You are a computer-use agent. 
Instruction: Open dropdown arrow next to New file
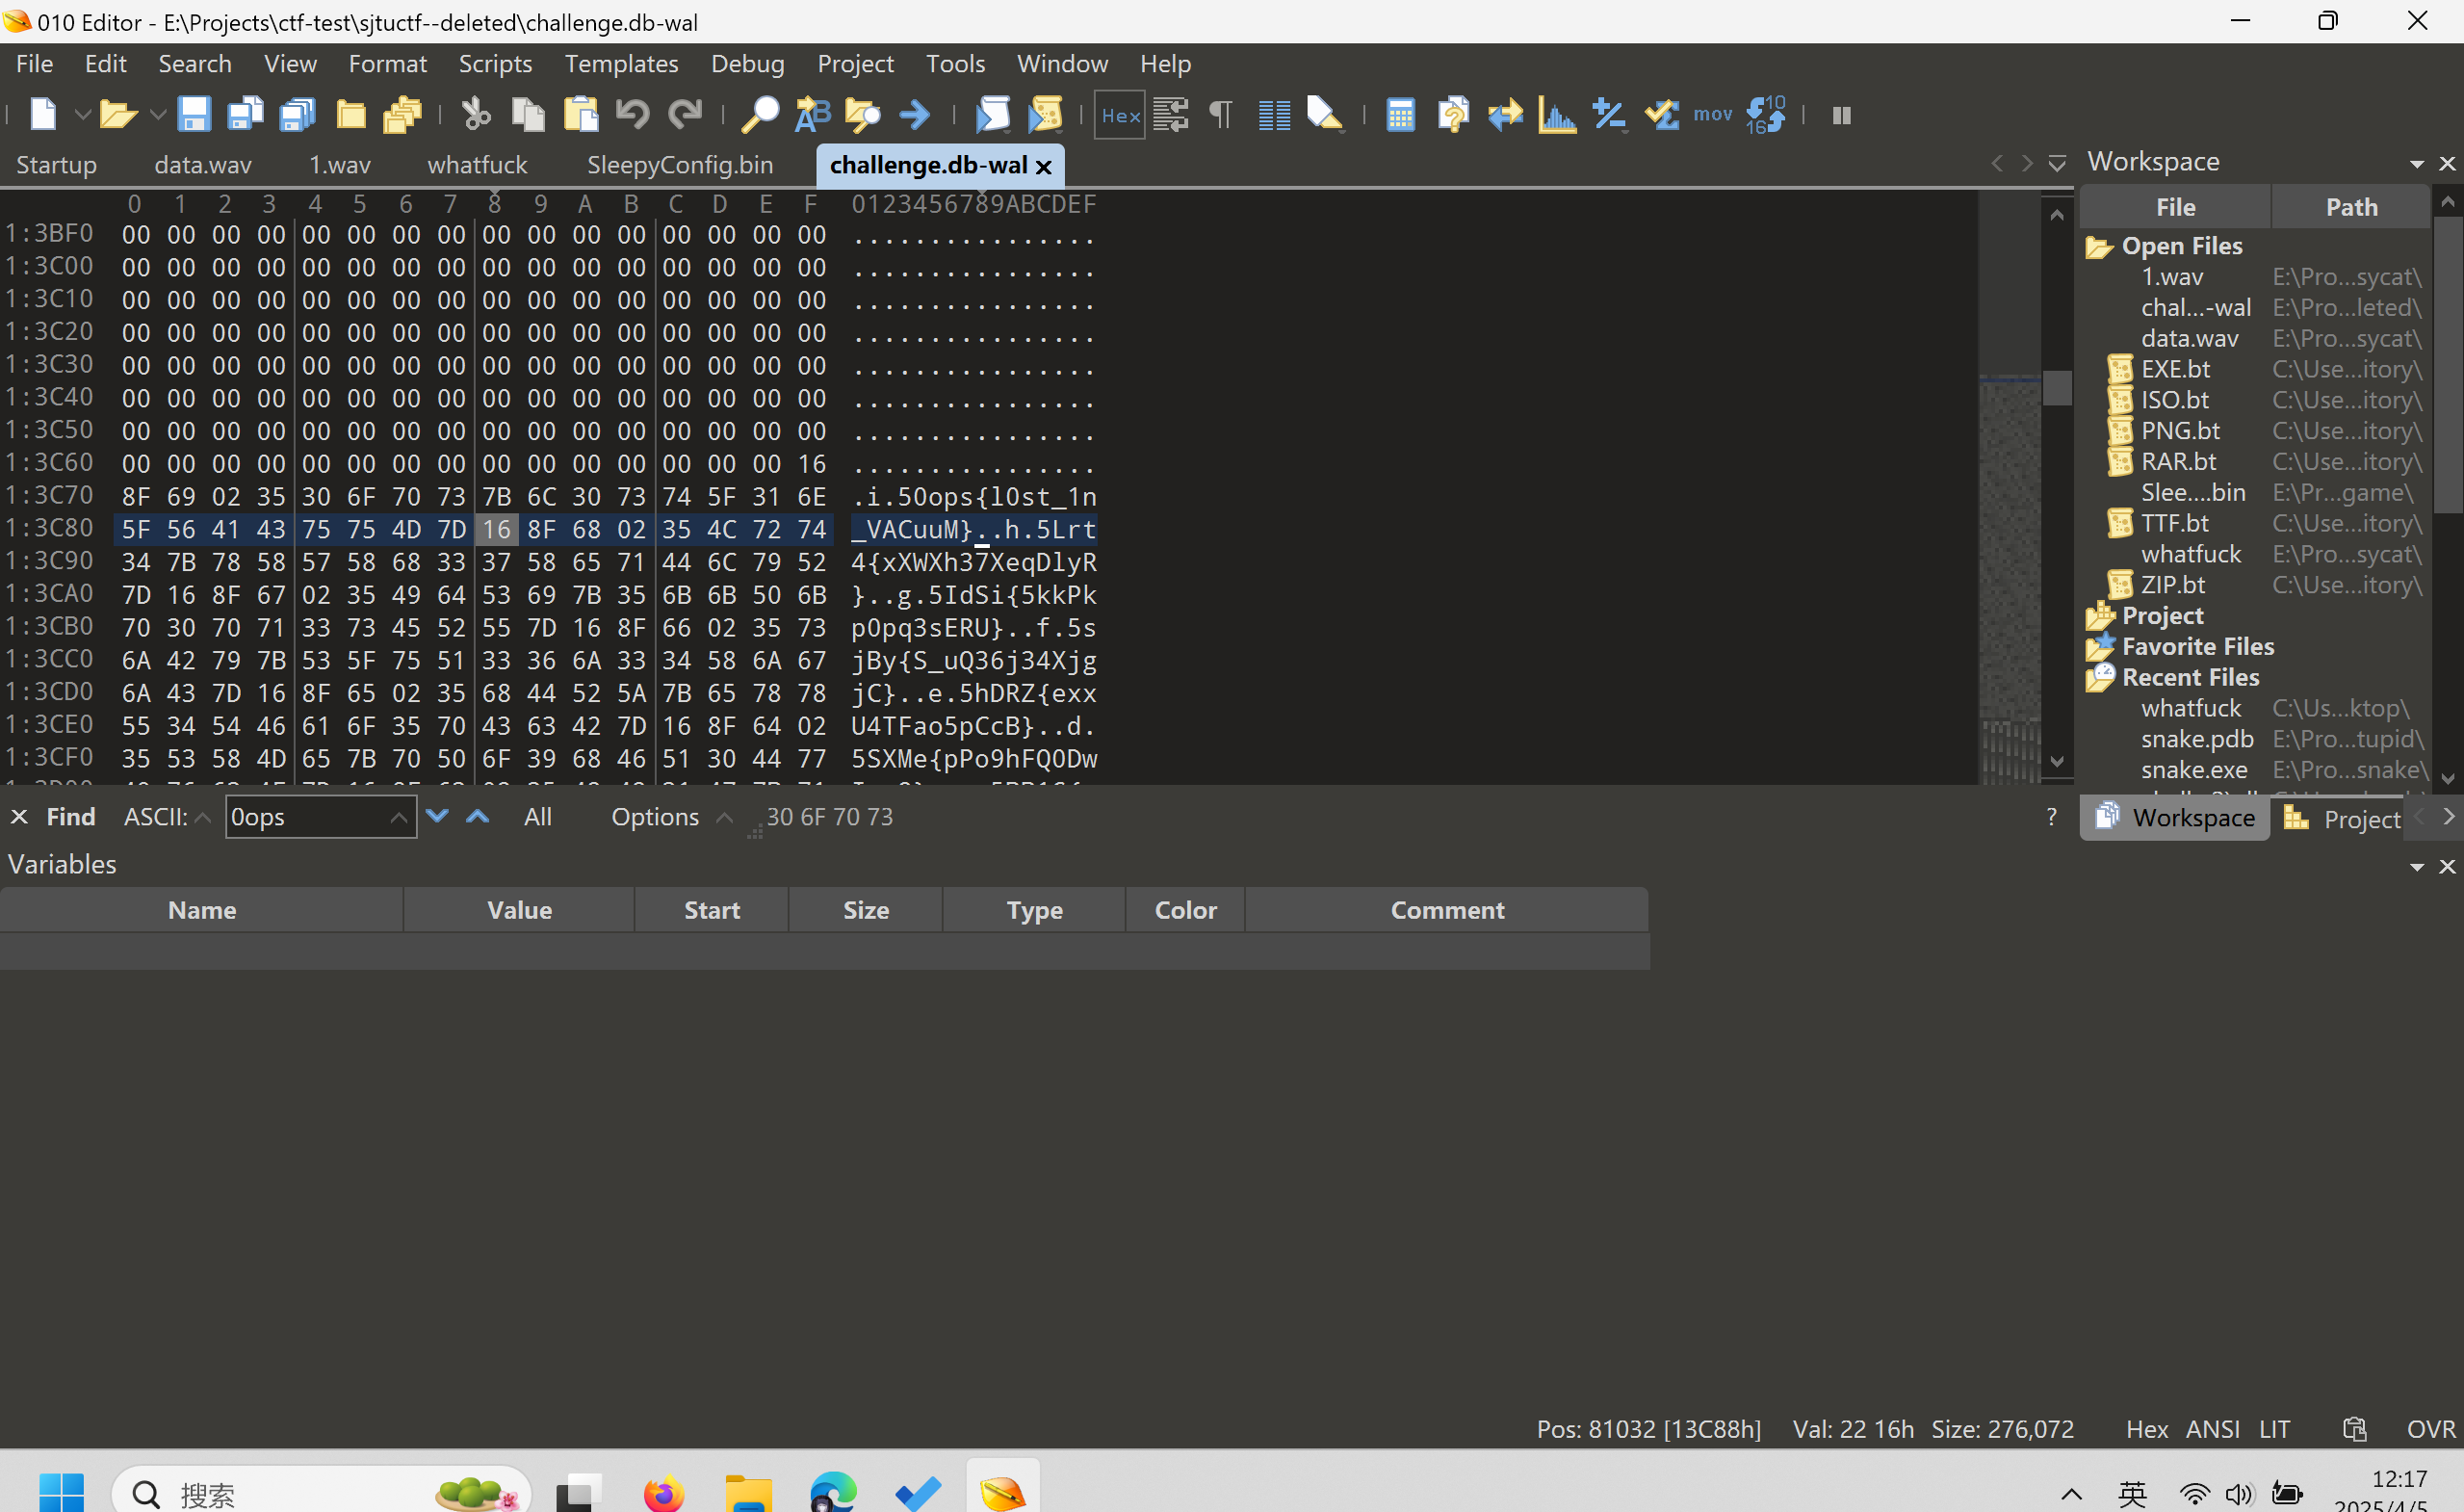(x=83, y=115)
